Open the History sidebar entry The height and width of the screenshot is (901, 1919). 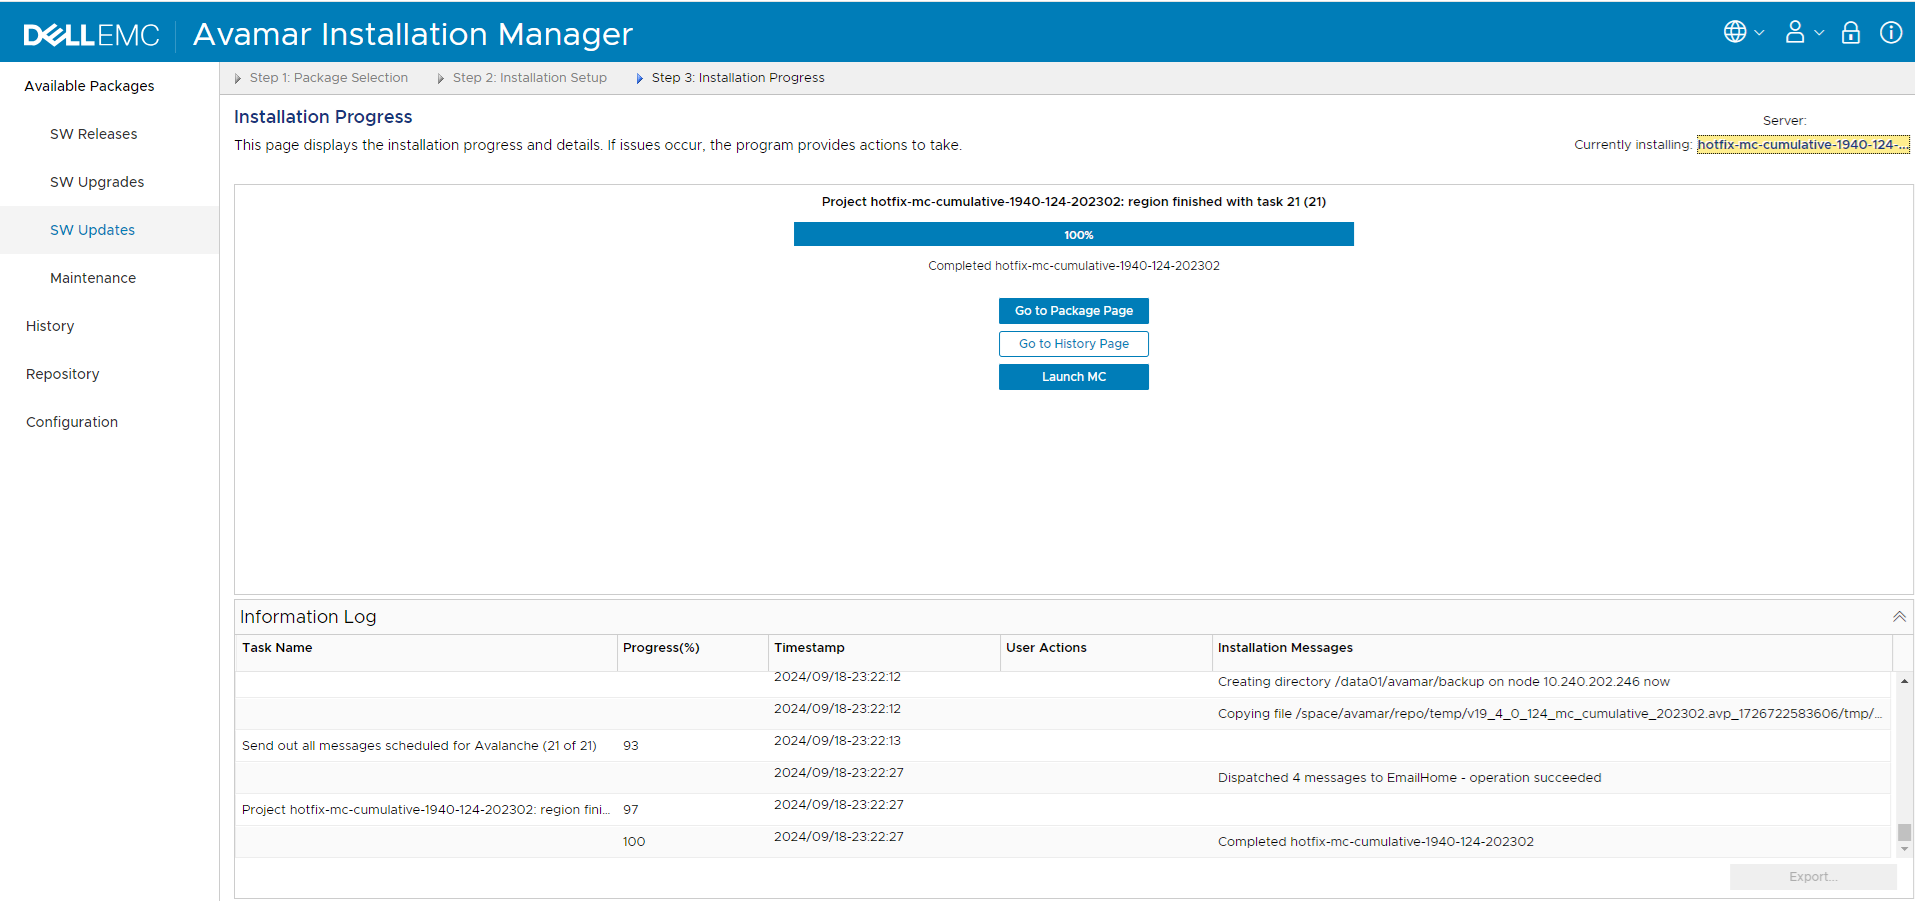49,325
